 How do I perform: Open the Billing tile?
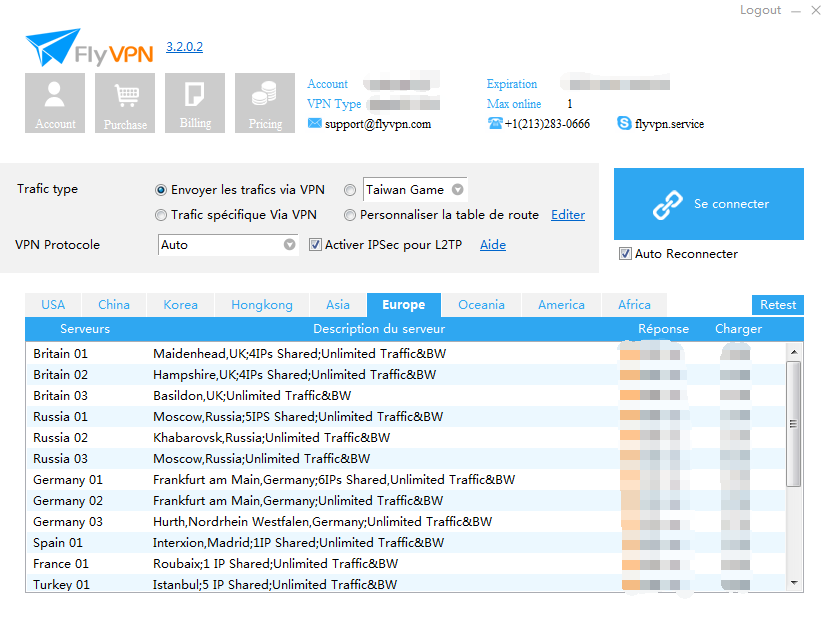tap(195, 103)
